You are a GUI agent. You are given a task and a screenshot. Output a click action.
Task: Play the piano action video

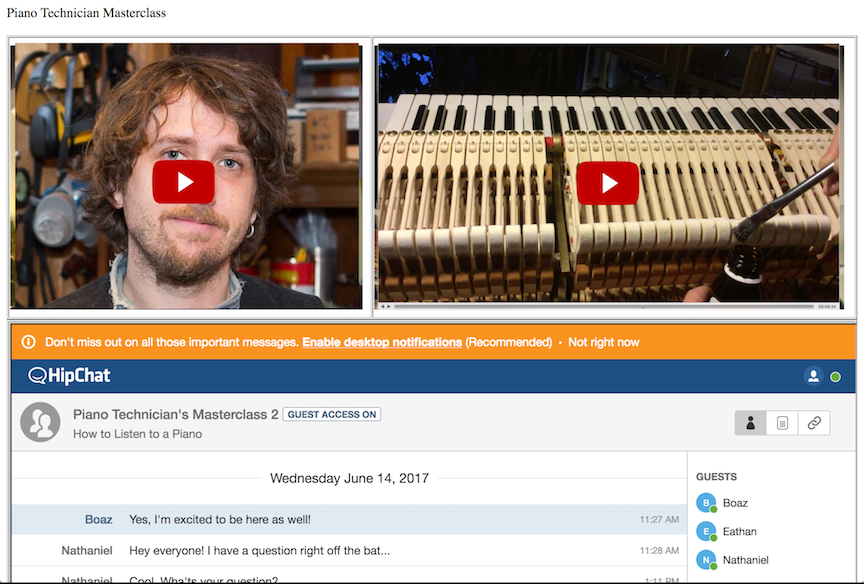tap(608, 183)
